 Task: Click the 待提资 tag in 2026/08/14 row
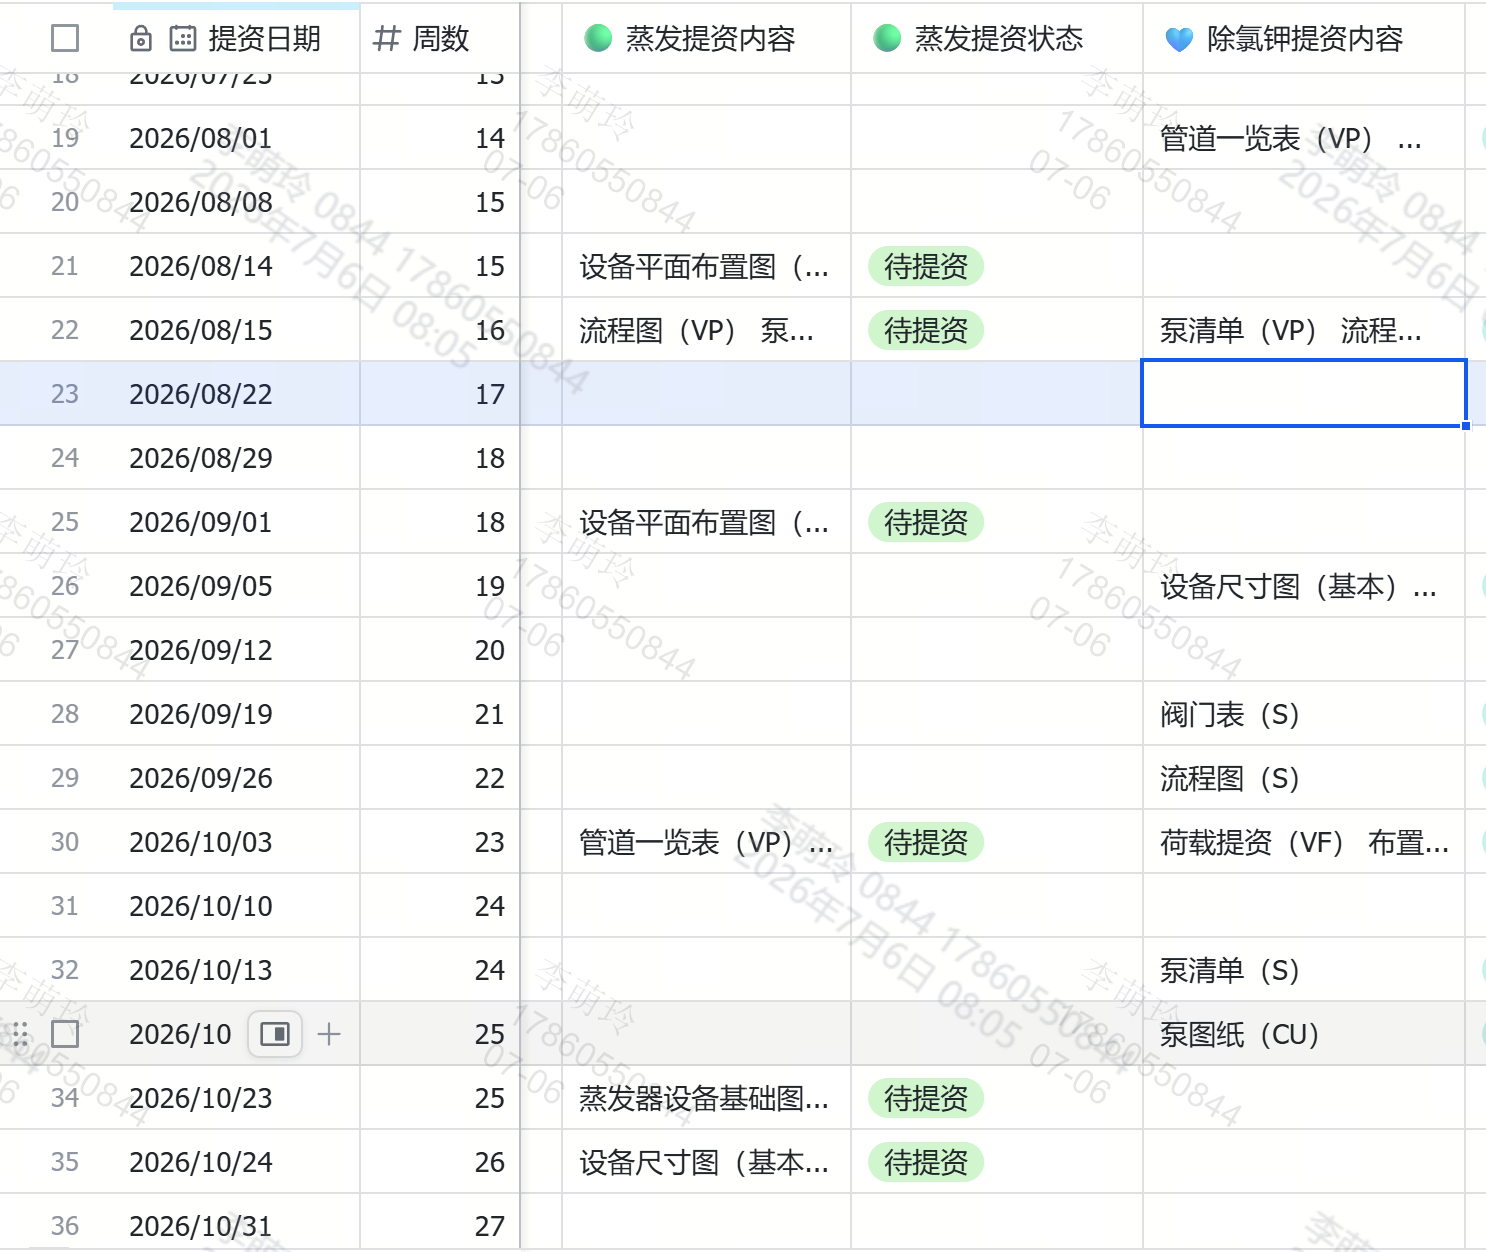(926, 266)
